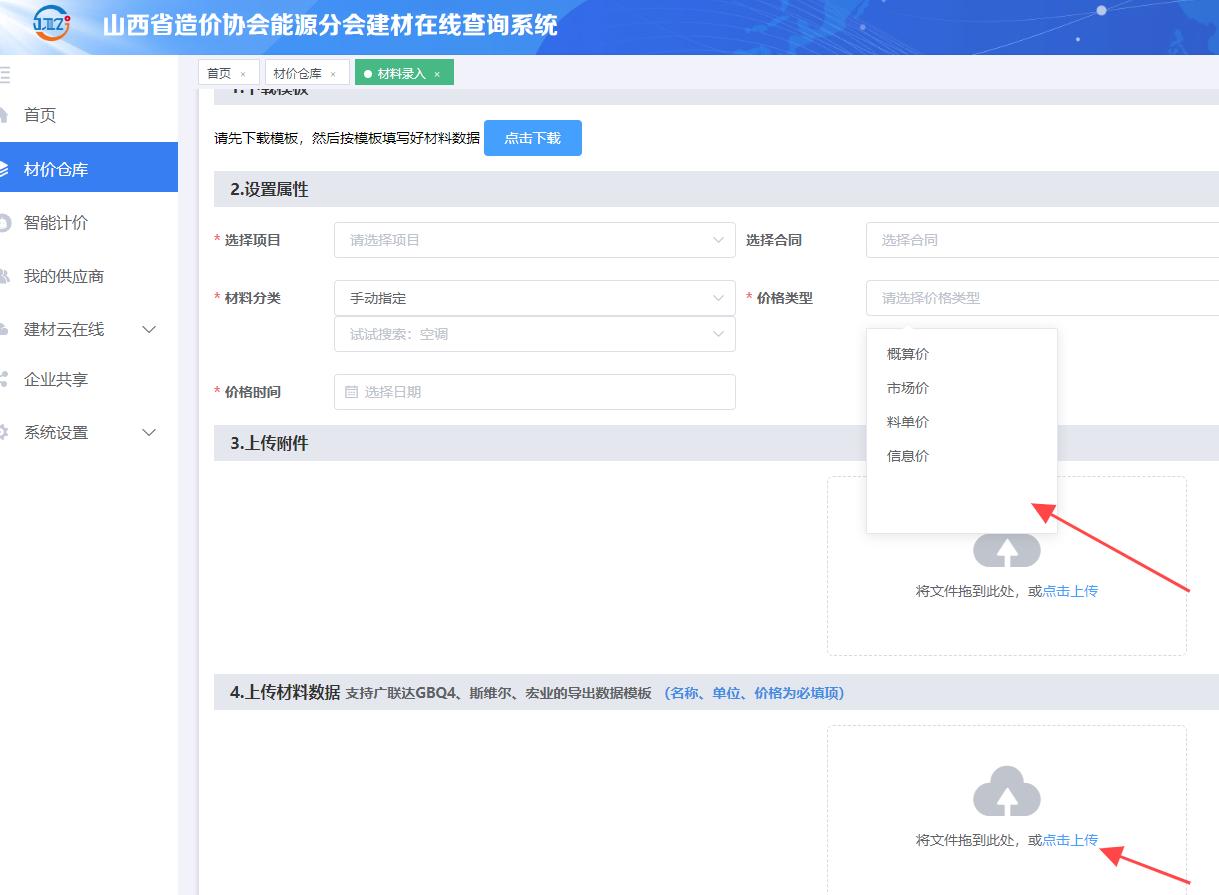Toggle the sidebar collapse hamburger icon
Viewport: 1219px width, 895px height.
[x=5, y=74]
